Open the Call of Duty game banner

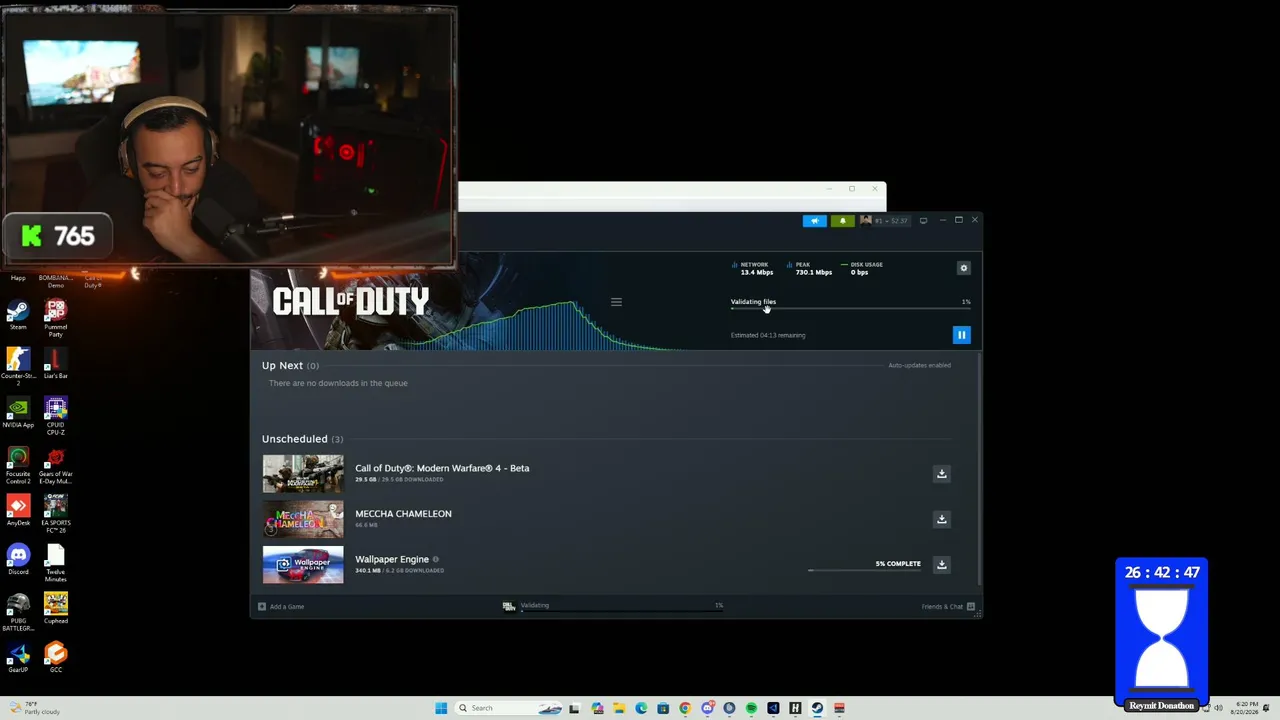coord(351,302)
